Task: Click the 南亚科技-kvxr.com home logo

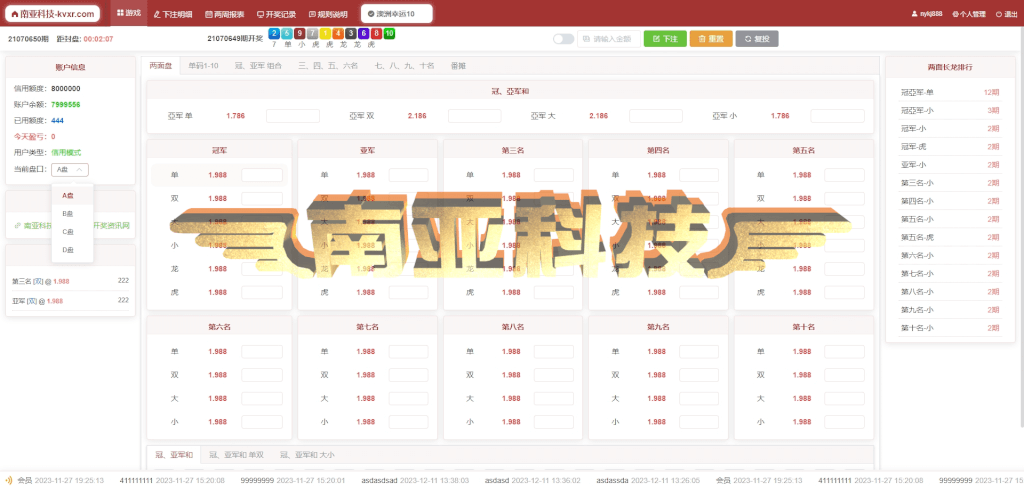Action: pyautogui.click(x=52, y=13)
